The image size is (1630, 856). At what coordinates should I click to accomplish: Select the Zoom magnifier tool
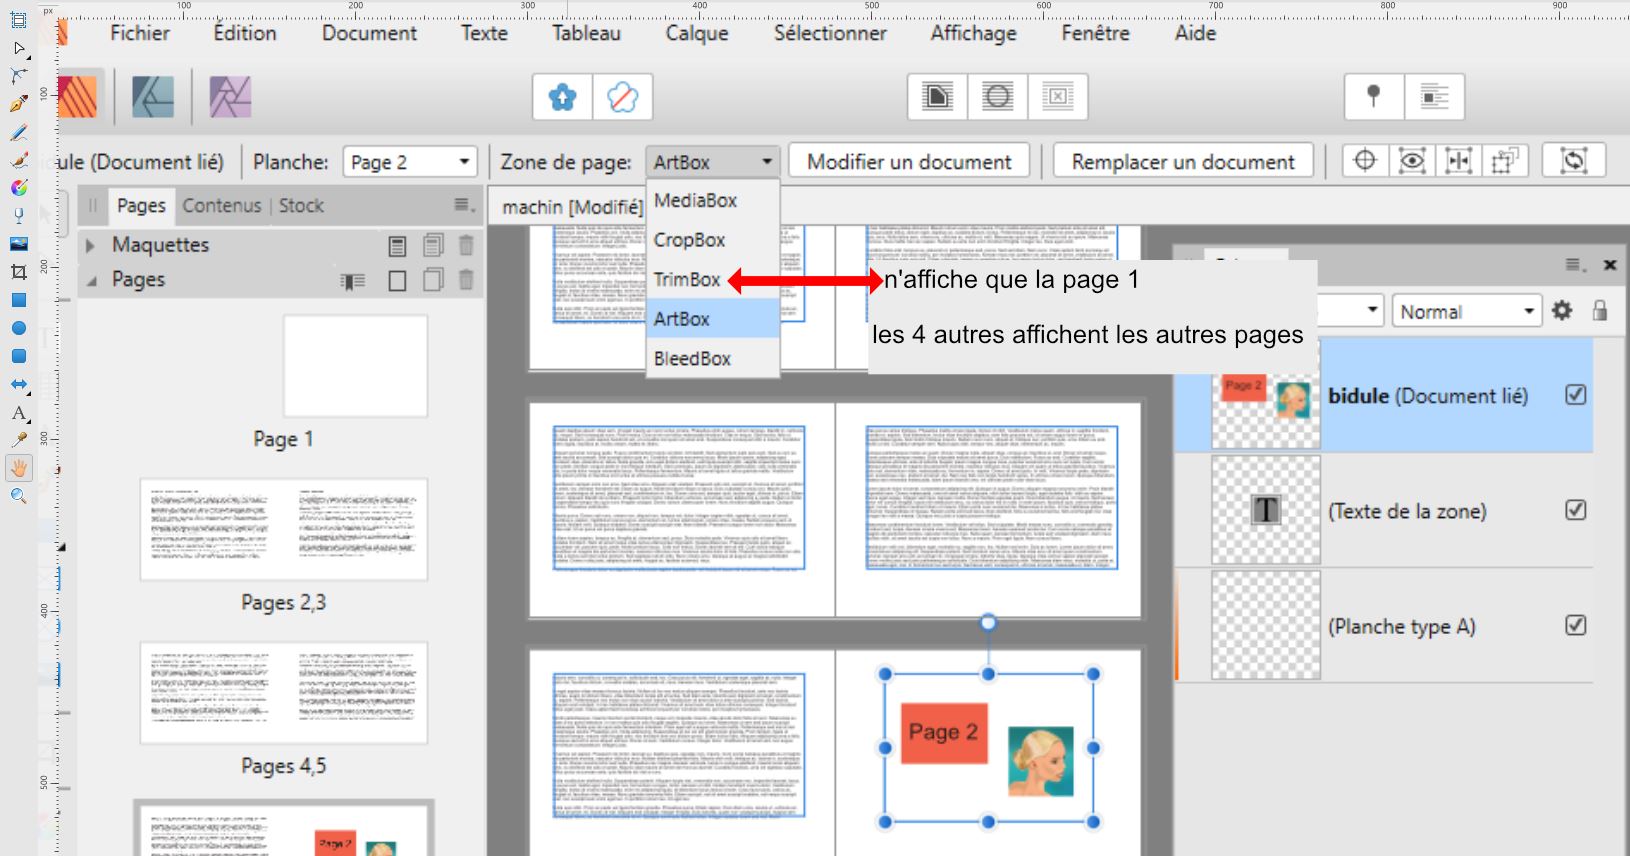pyautogui.click(x=18, y=496)
